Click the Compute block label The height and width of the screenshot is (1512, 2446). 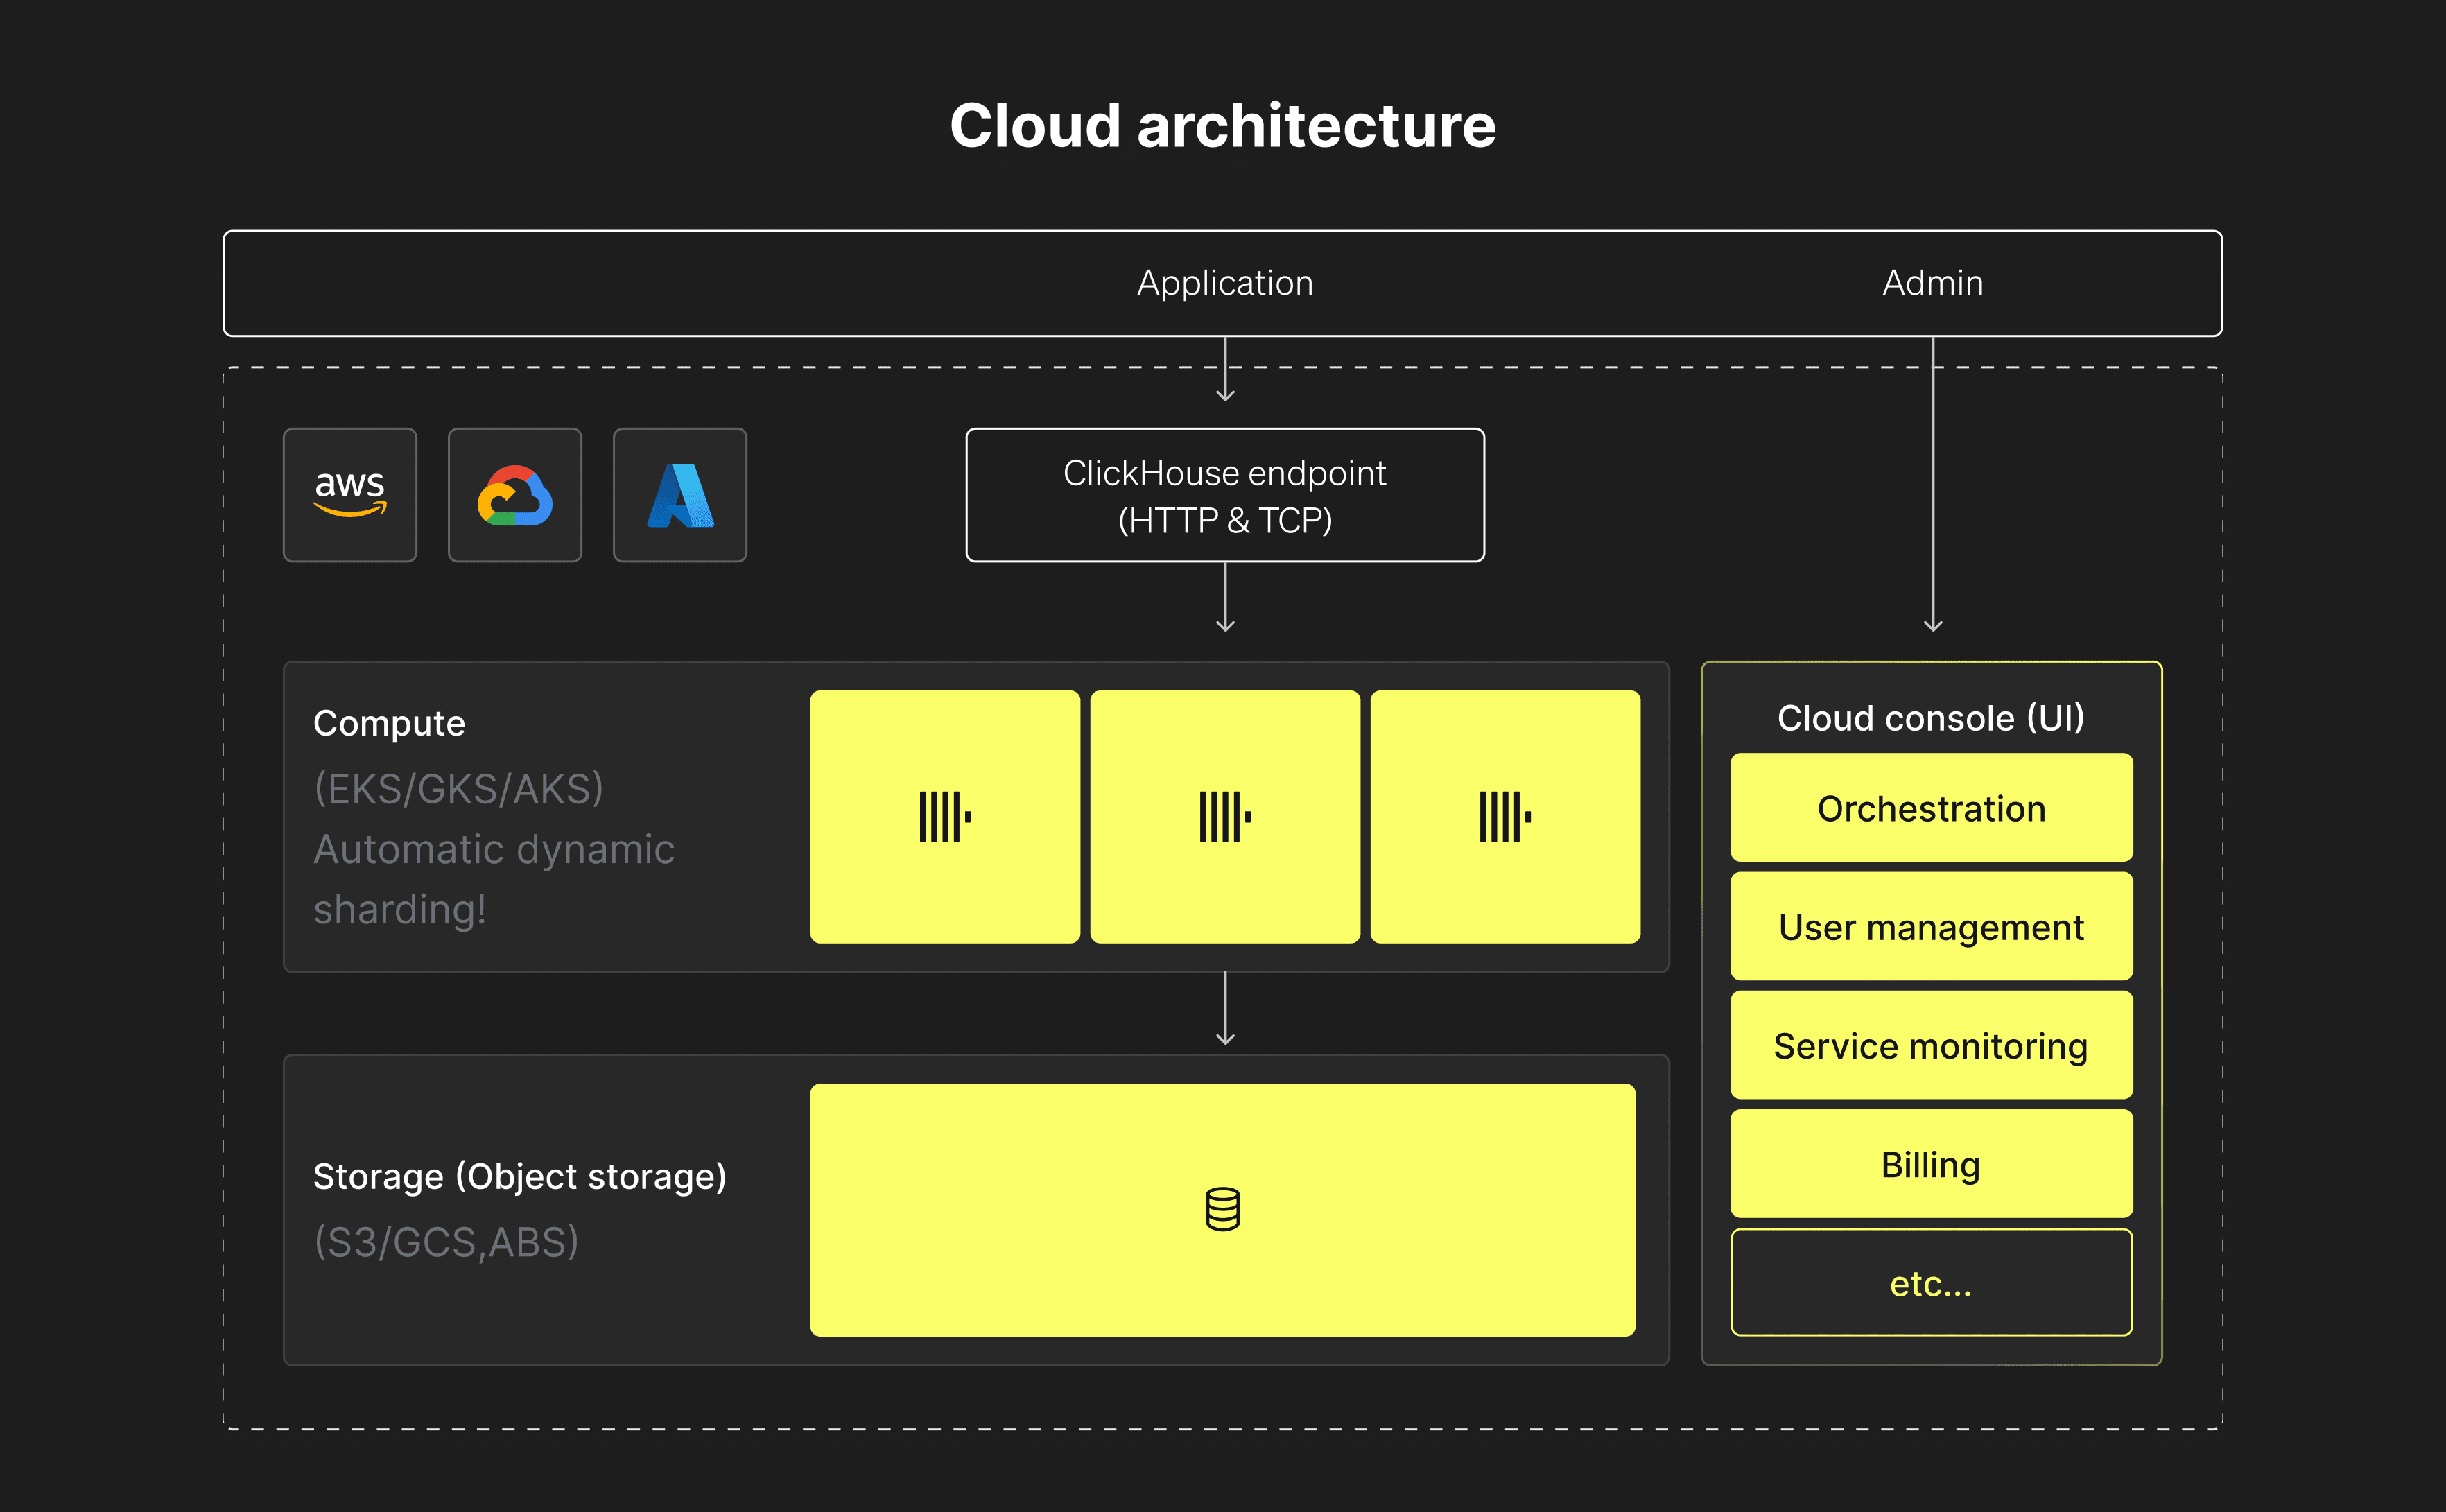point(390,722)
